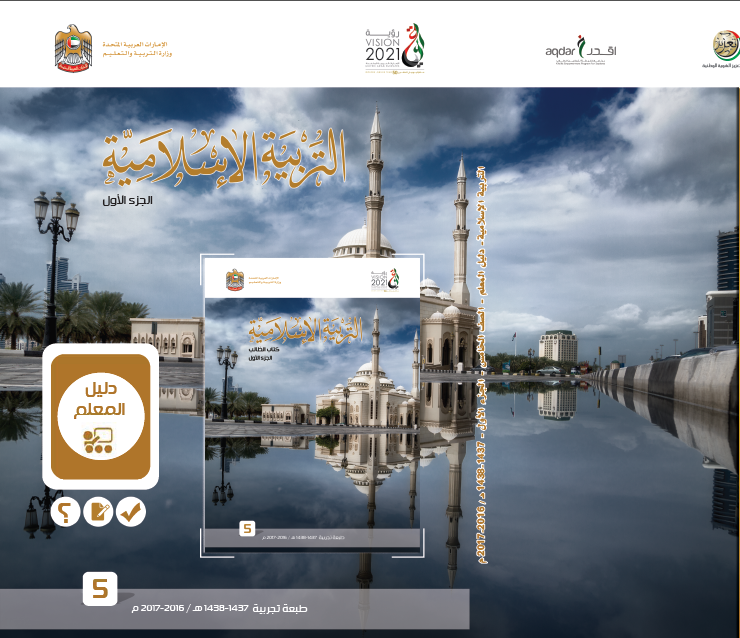This screenshot has height=638, width=740.
Task: Click the small 5 badge on the inner book
Action: (248, 528)
